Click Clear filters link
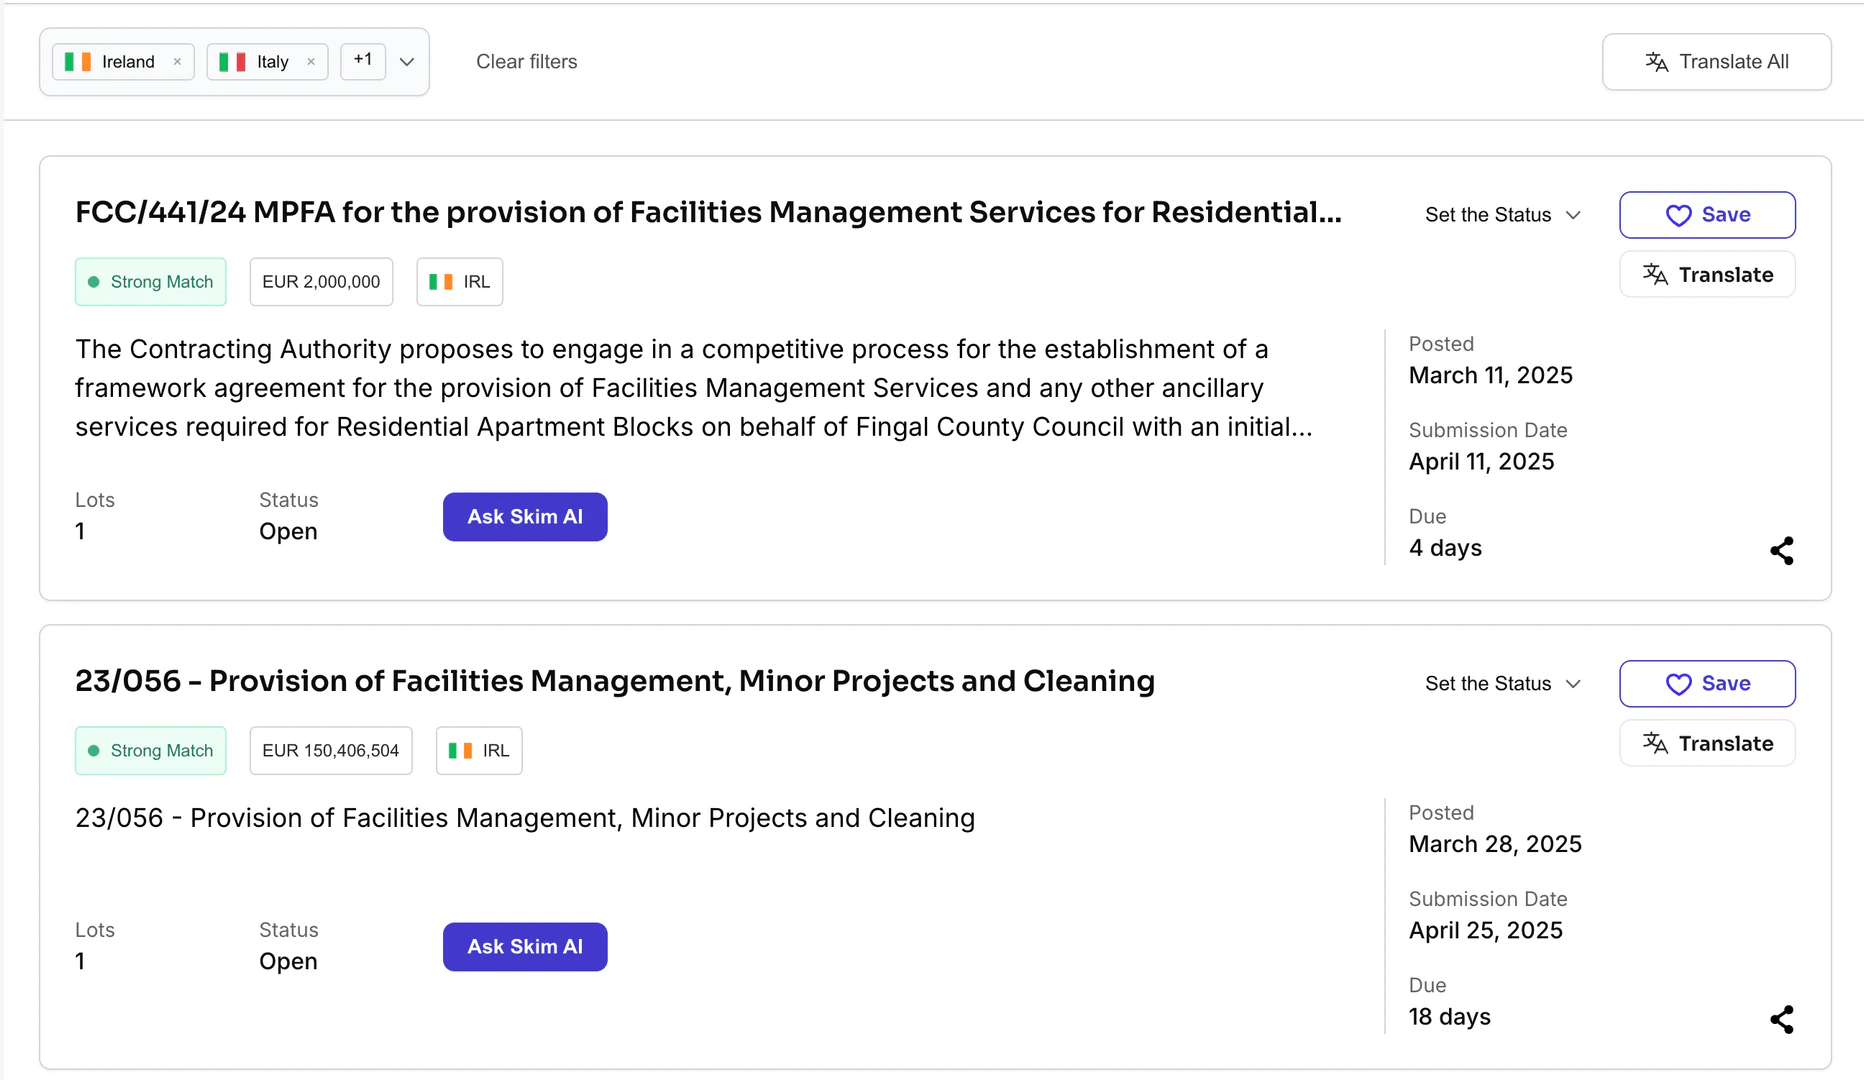This screenshot has width=1864, height=1080. pos(526,62)
